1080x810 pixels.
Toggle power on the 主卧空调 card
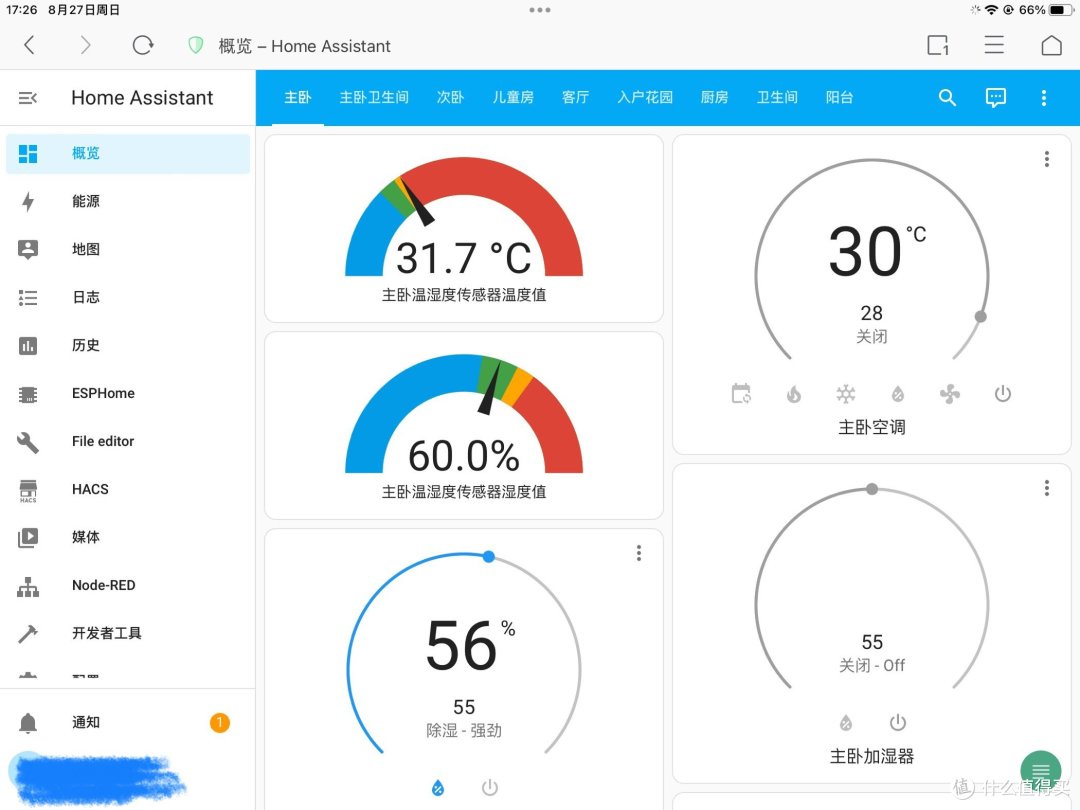1003,393
